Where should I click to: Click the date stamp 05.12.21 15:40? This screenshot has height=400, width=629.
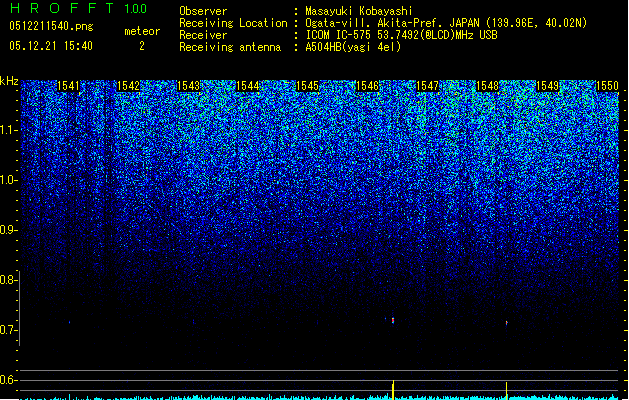tap(51, 46)
